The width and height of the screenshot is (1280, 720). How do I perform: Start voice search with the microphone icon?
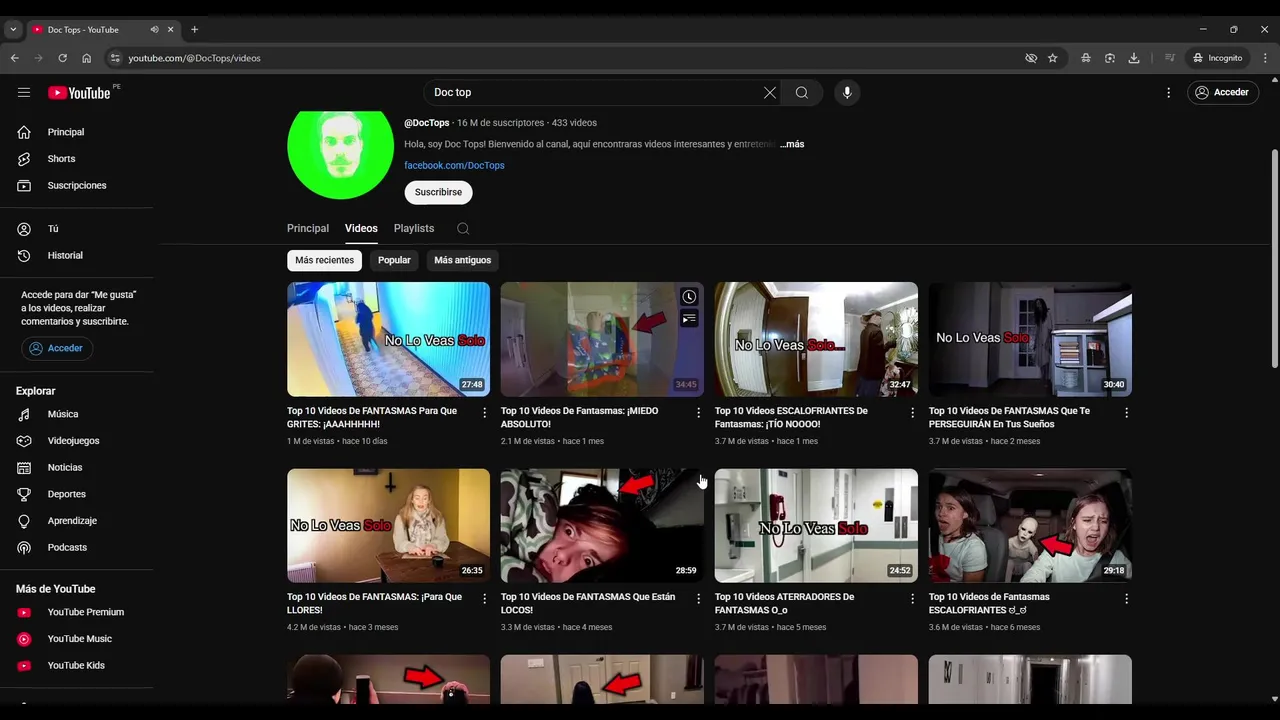[x=847, y=92]
